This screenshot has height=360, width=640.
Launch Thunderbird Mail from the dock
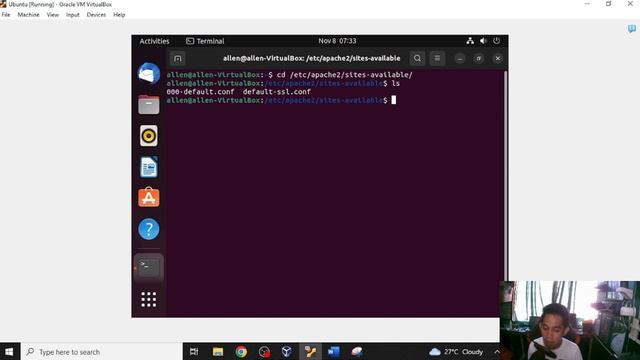coord(149,73)
